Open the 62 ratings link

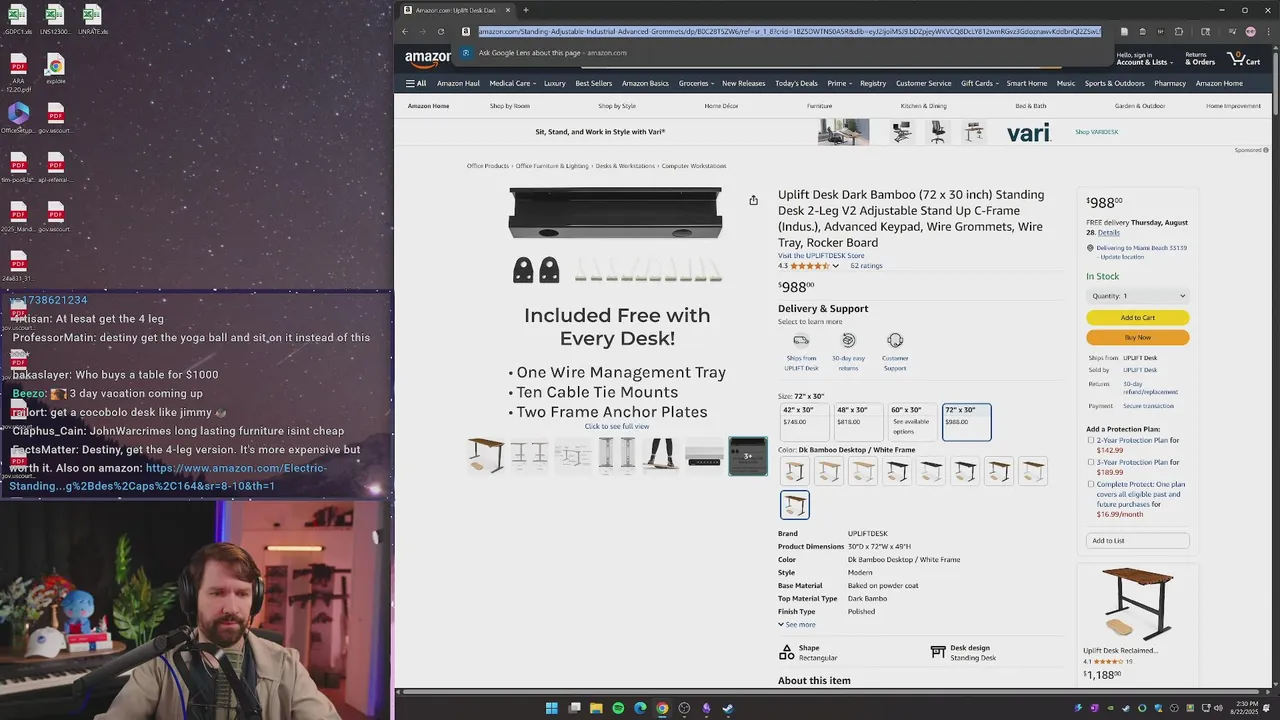click(866, 266)
